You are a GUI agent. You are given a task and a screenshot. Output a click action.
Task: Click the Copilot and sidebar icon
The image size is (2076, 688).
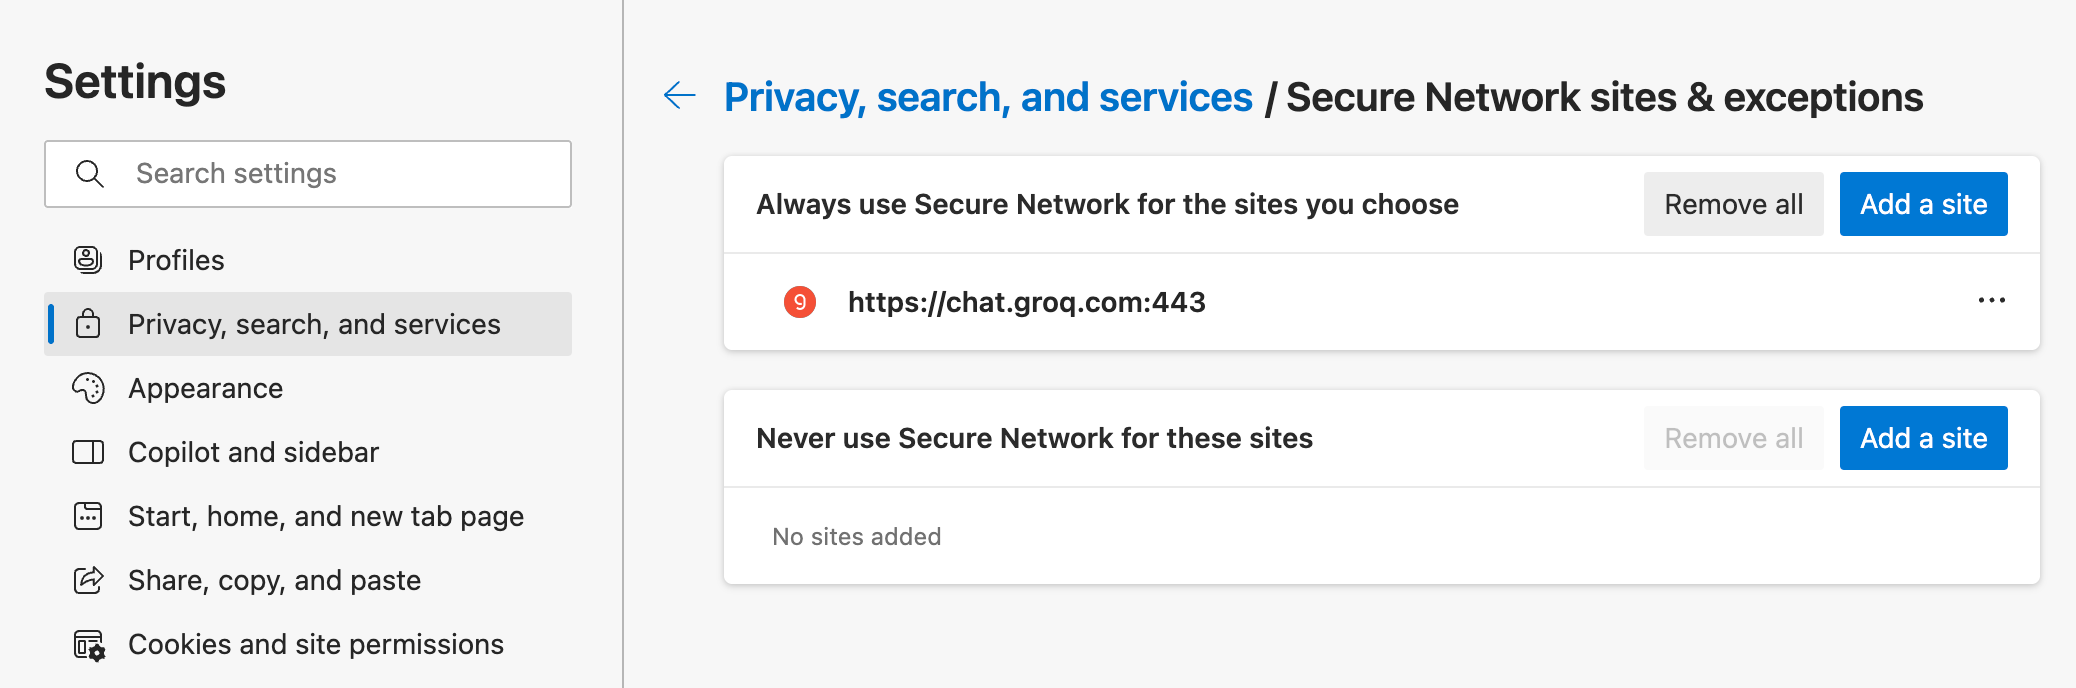pyautogui.click(x=88, y=452)
